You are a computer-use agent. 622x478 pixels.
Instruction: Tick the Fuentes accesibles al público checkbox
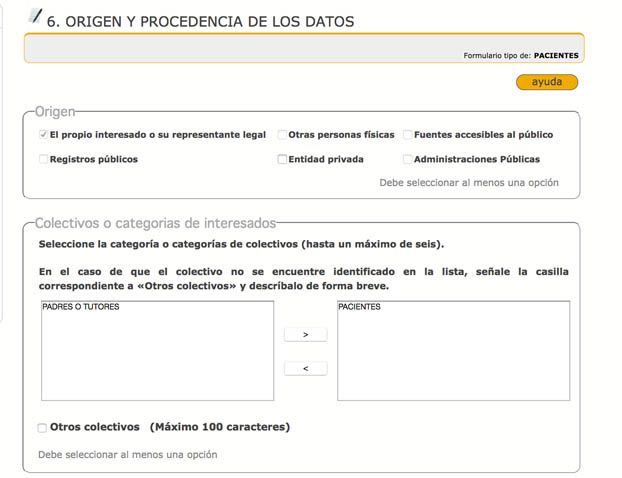(x=408, y=135)
